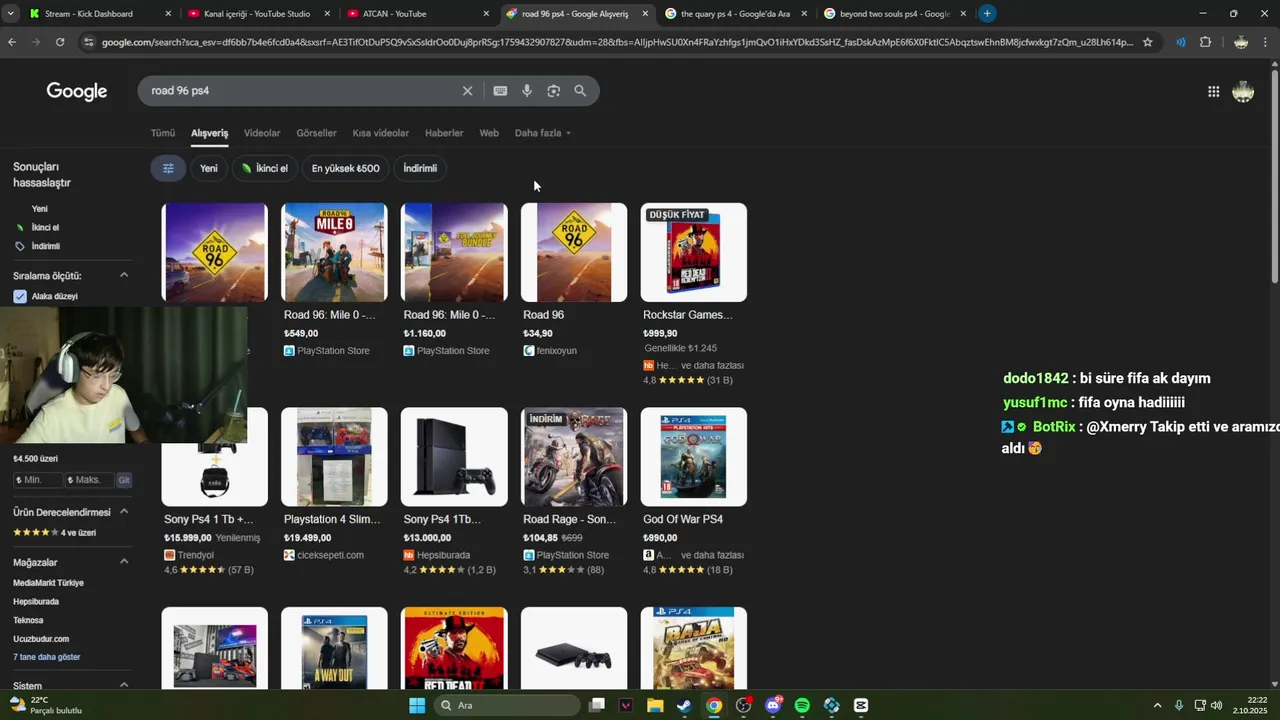Go to the Google logo homepage
1280x720 pixels.
tap(77, 92)
